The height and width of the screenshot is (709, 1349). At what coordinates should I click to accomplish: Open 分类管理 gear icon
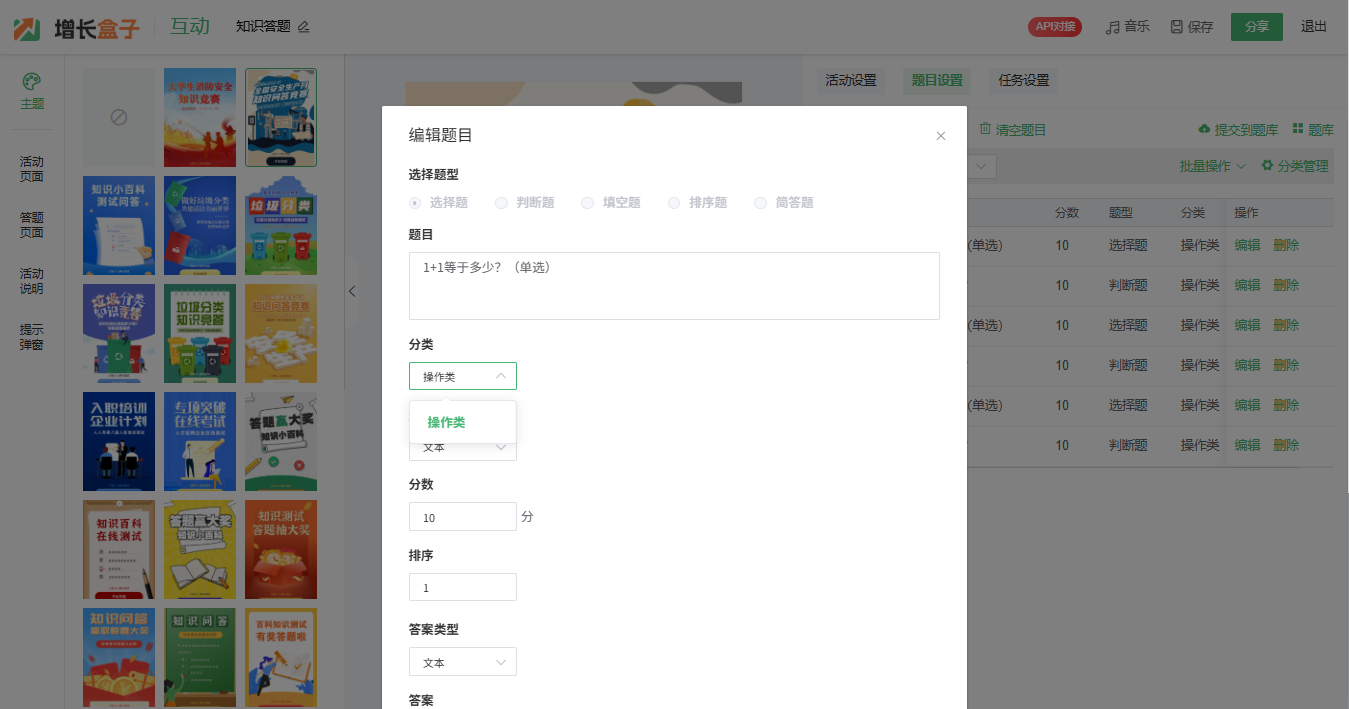(1267, 165)
